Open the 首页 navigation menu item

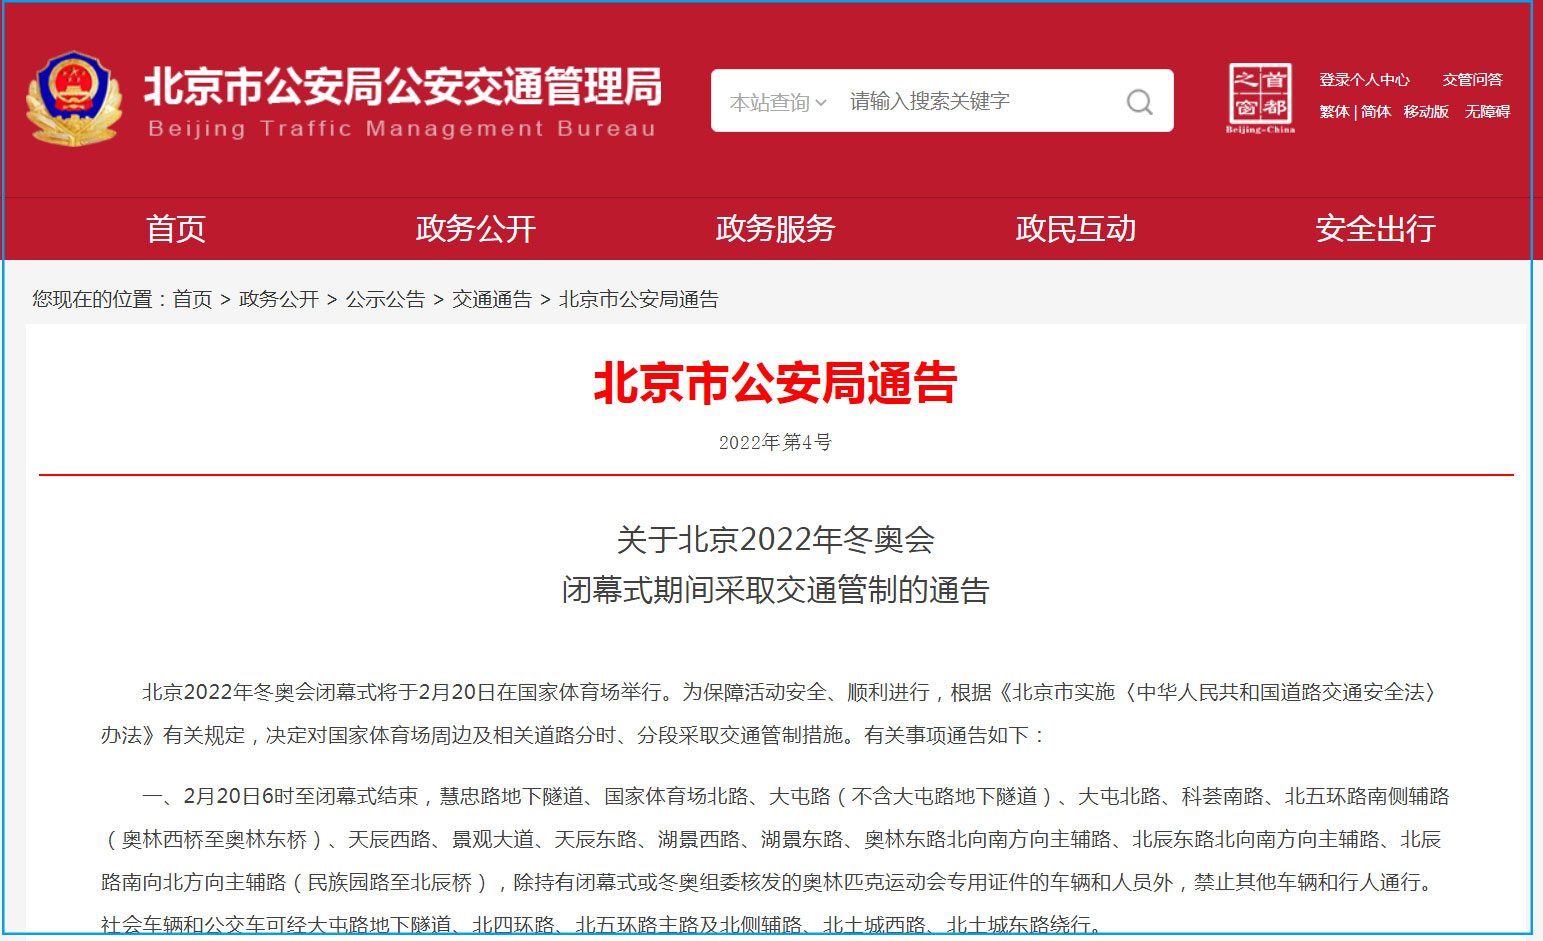(176, 229)
